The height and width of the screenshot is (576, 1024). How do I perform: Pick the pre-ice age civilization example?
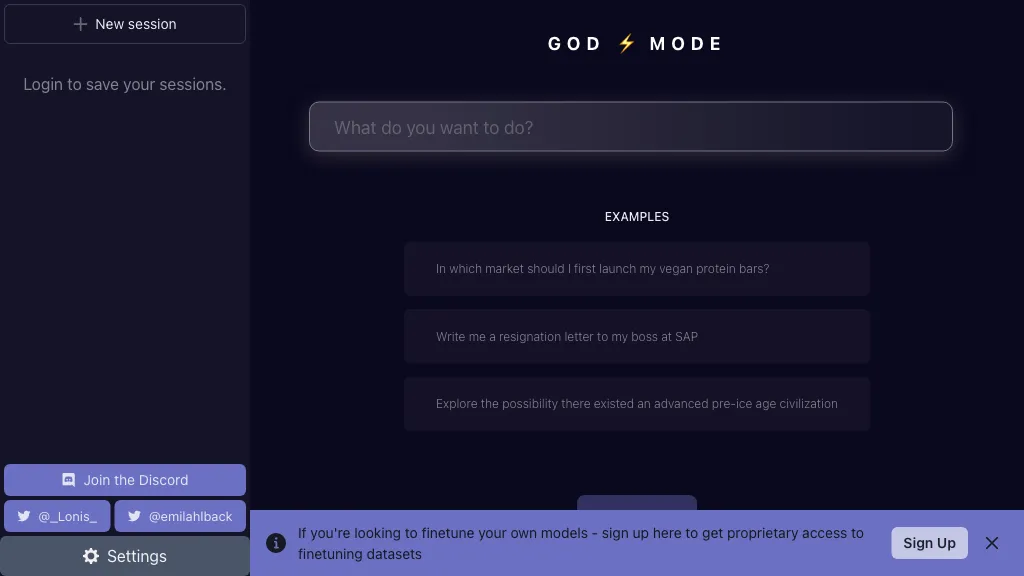637,404
